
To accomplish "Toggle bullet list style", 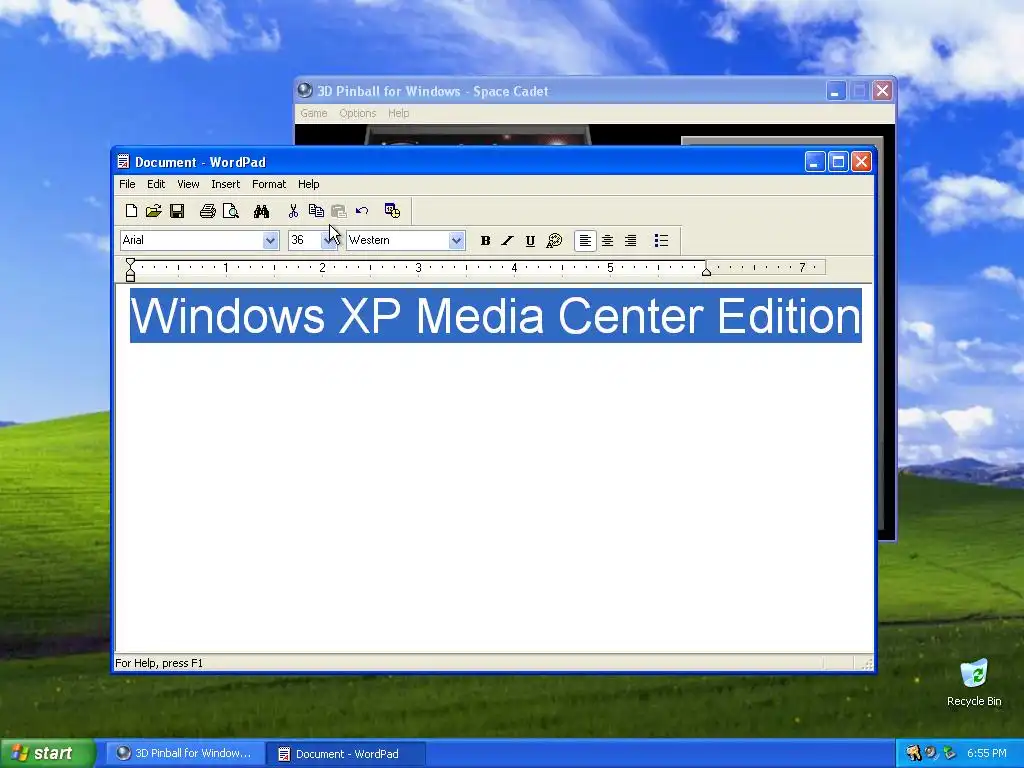I will point(661,241).
